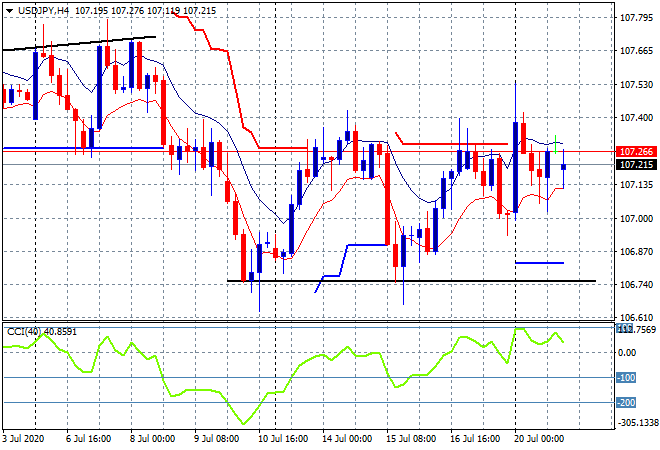Screen dimensions: 660x450
Task: Click the 107.795 price scale value
Action: point(636,18)
